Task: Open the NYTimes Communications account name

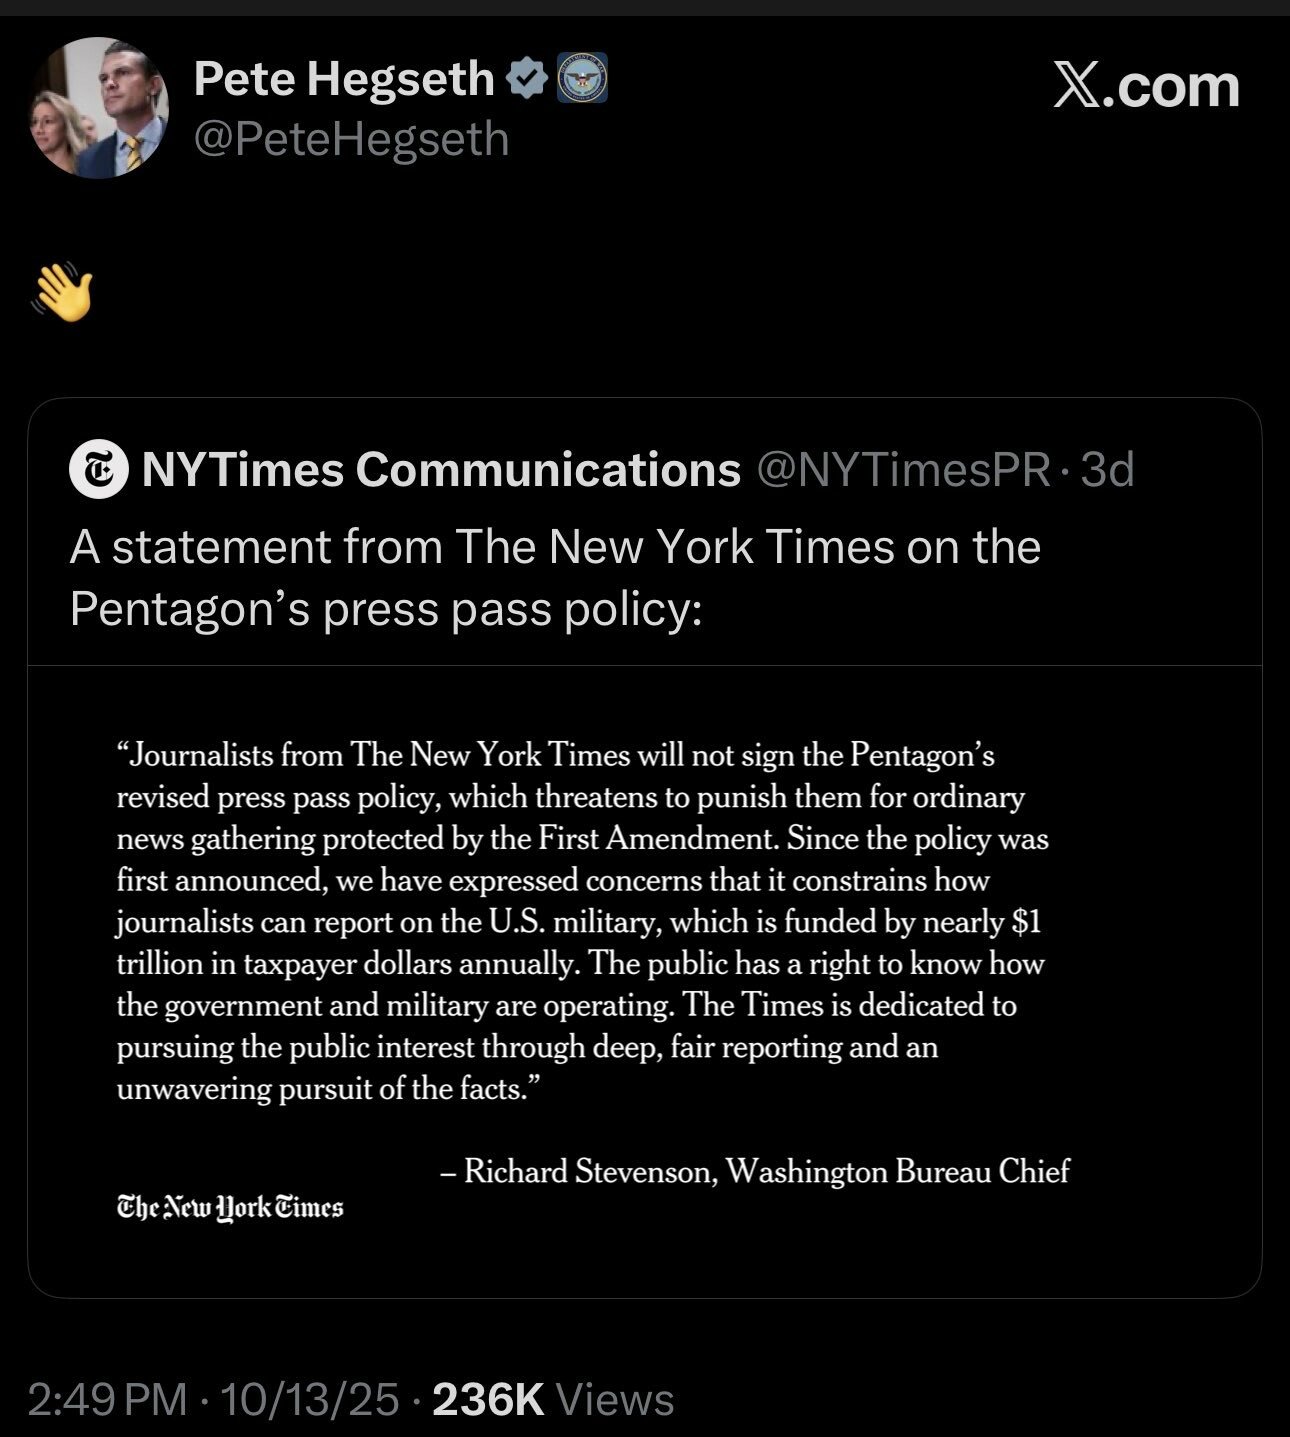Action: [x=441, y=469]
